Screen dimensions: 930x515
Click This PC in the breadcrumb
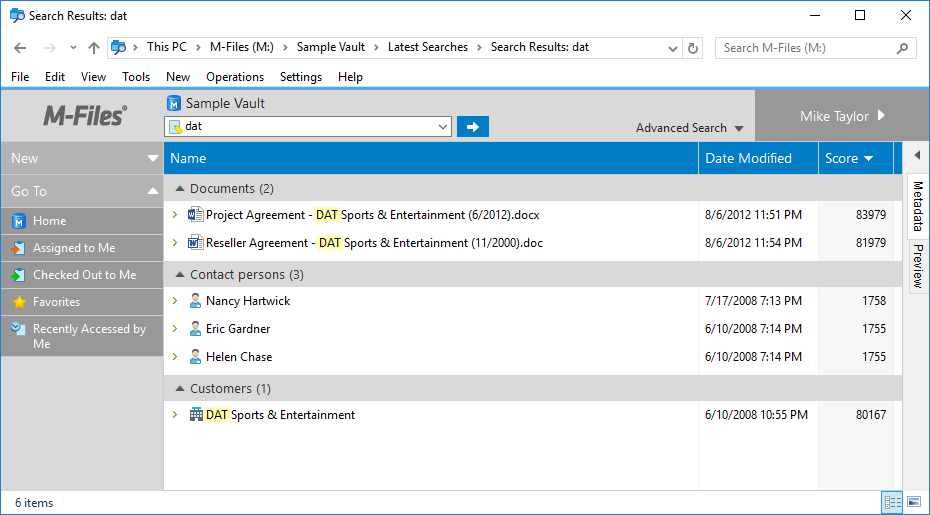[x=167, y=47]
